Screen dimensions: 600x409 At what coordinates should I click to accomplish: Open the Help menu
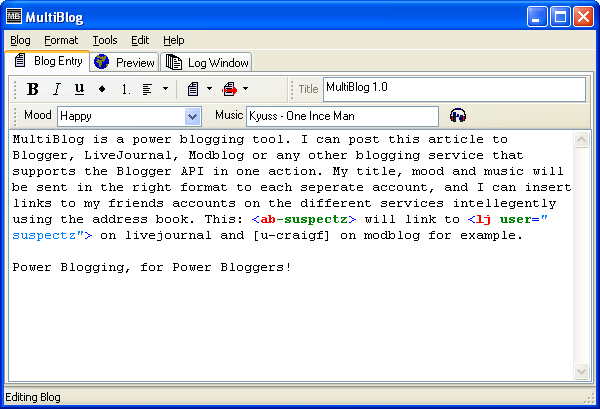coord(174,40)
